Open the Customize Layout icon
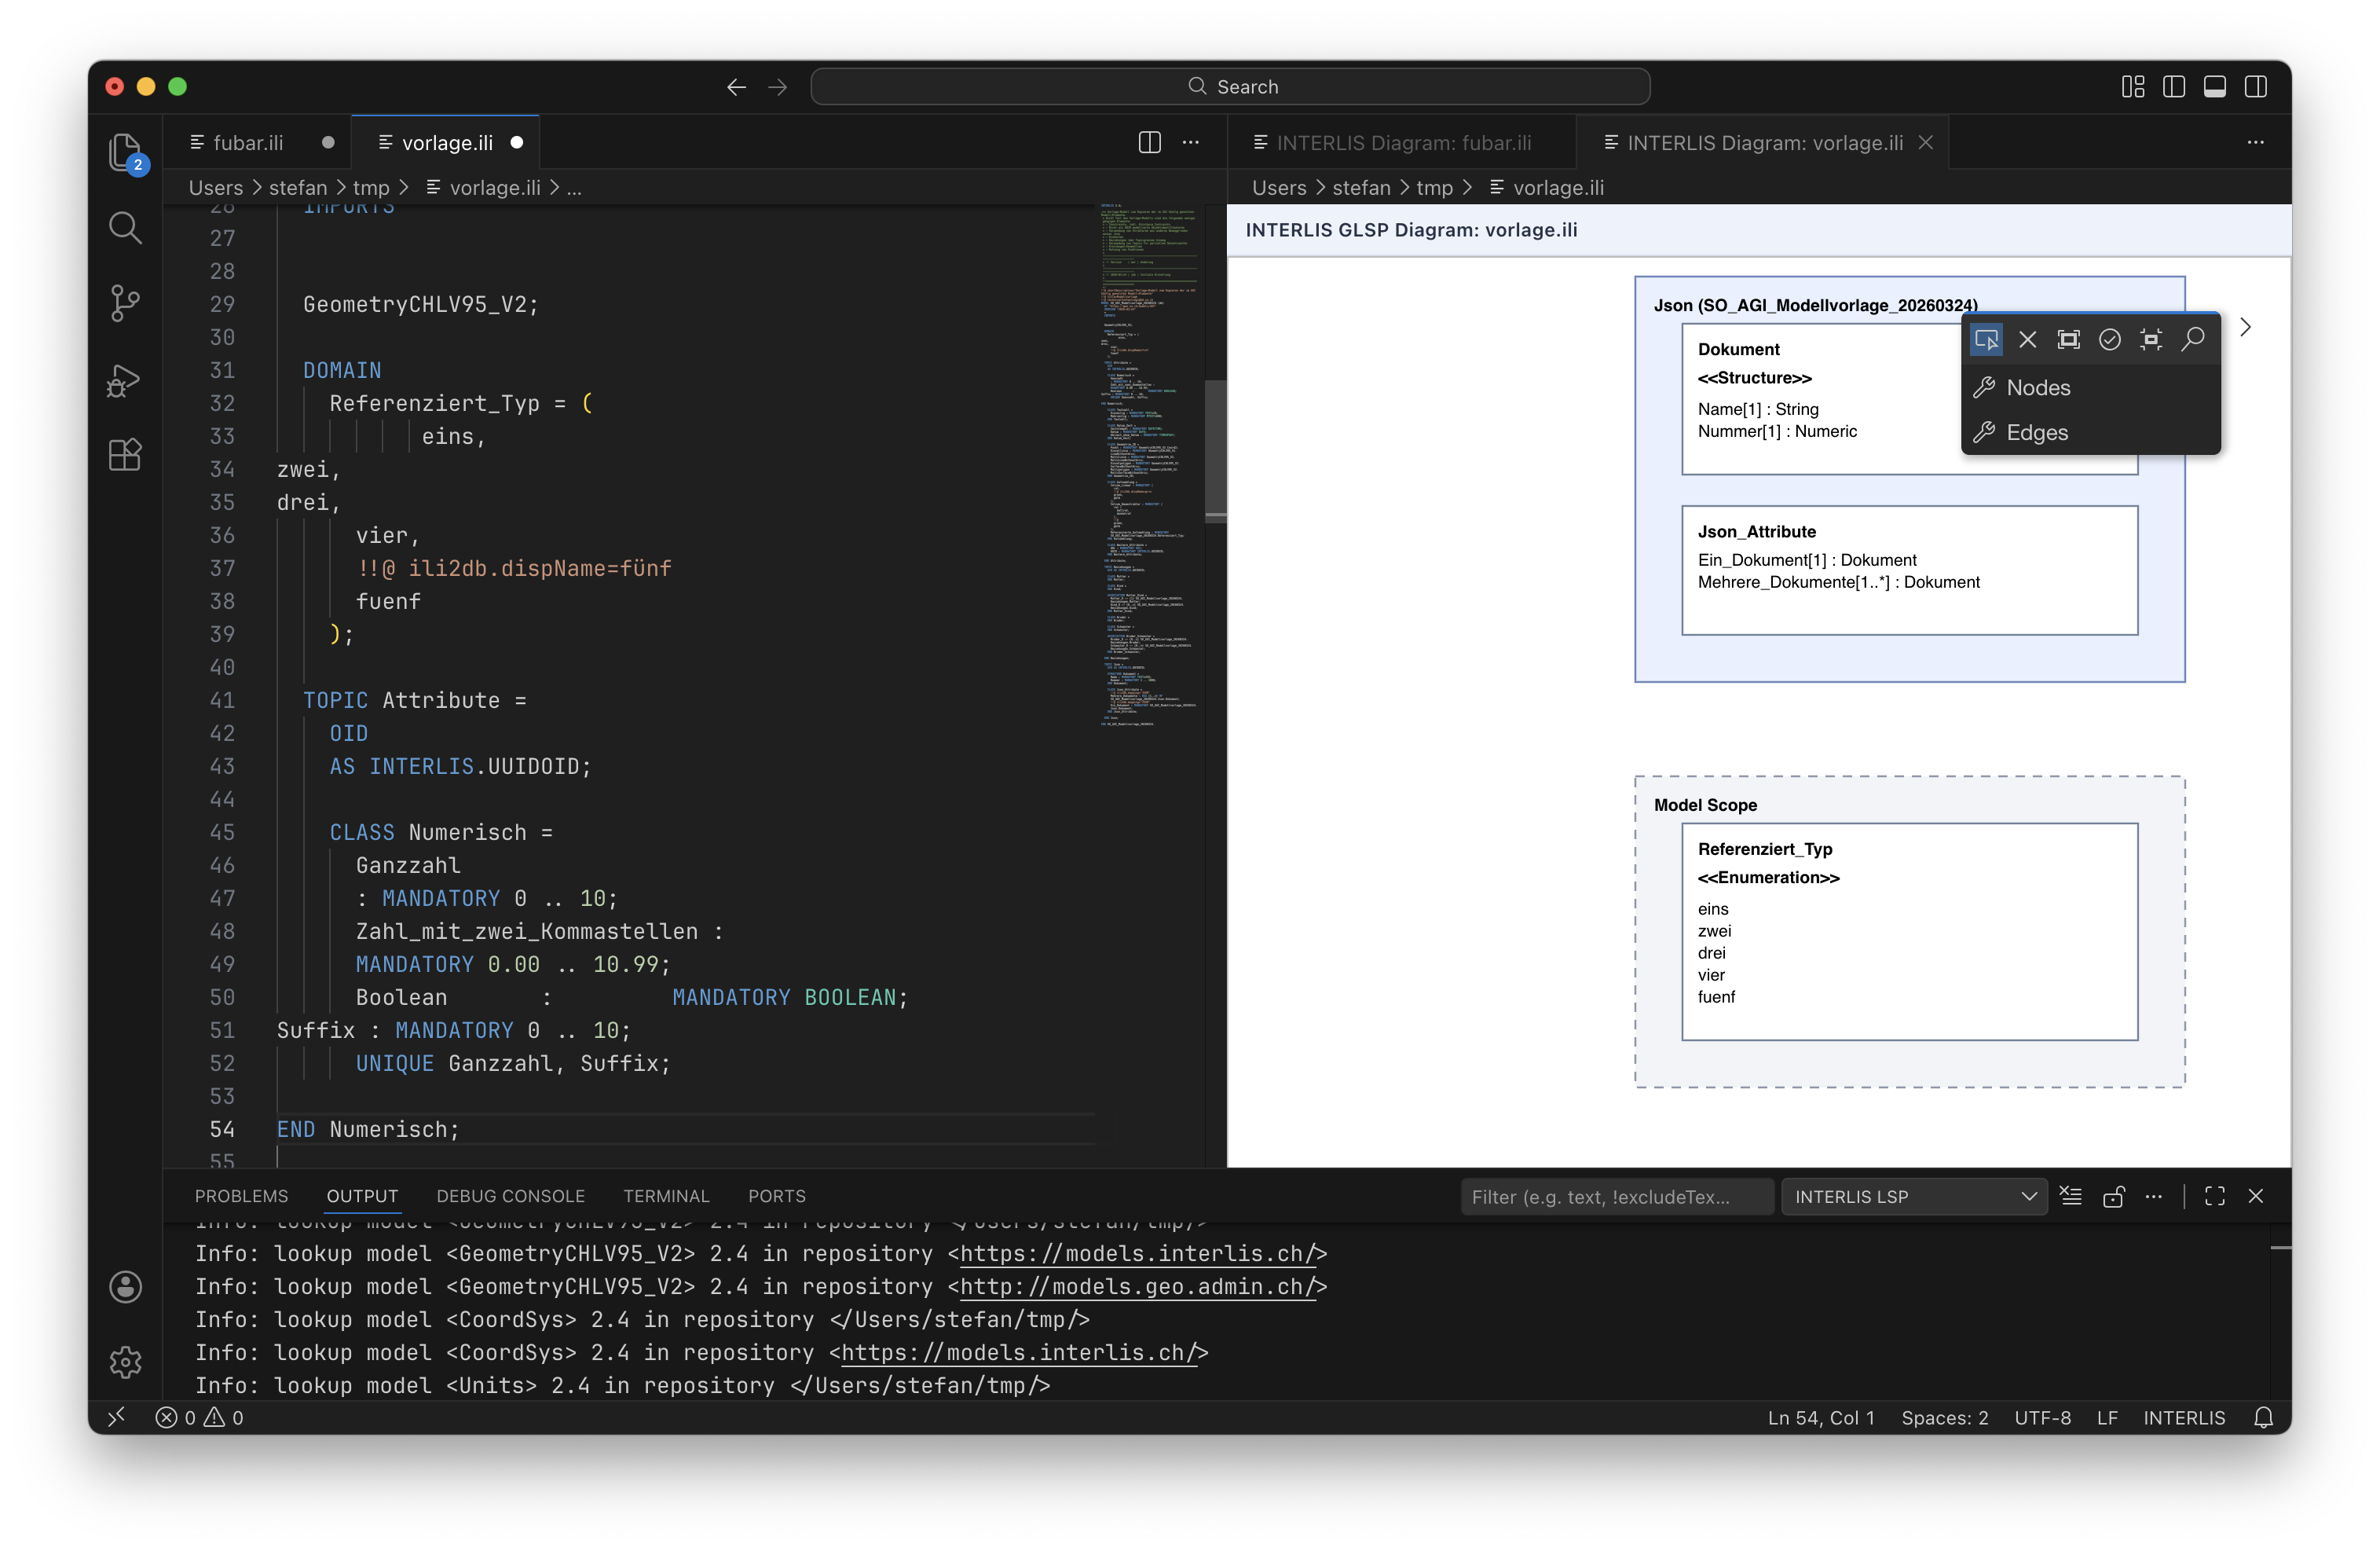Screen dimensions: 2380x1551 (x=2132, y=87)
